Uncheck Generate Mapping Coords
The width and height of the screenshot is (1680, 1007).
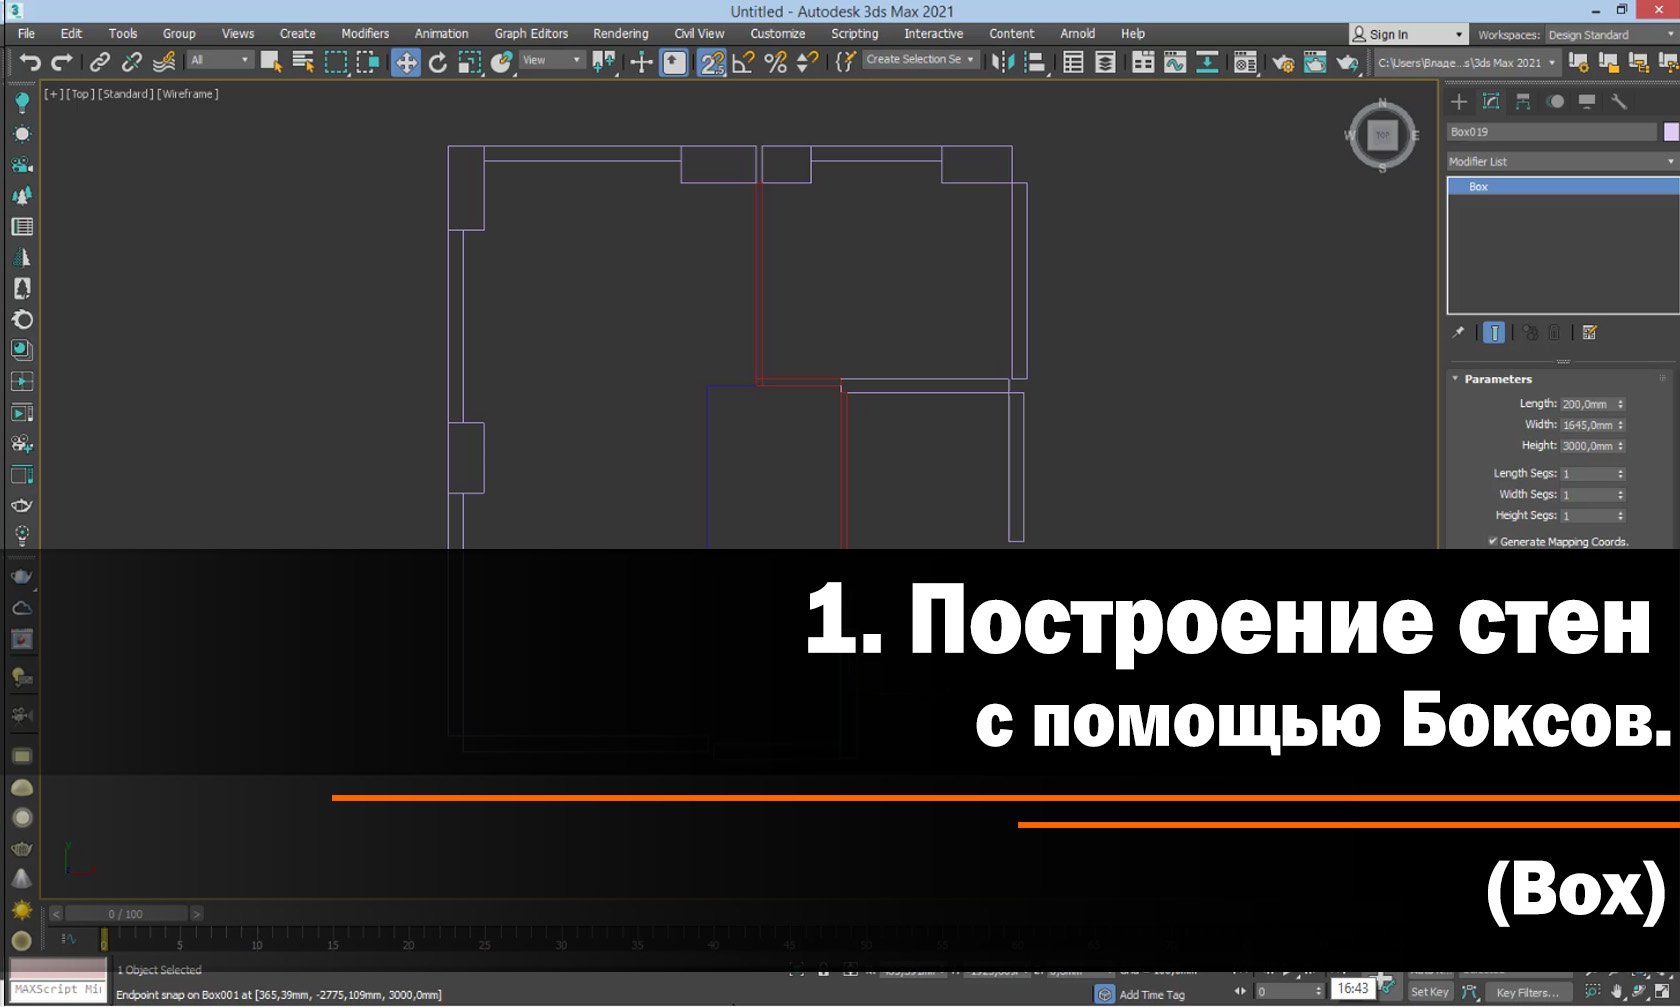coord(1491,541)
